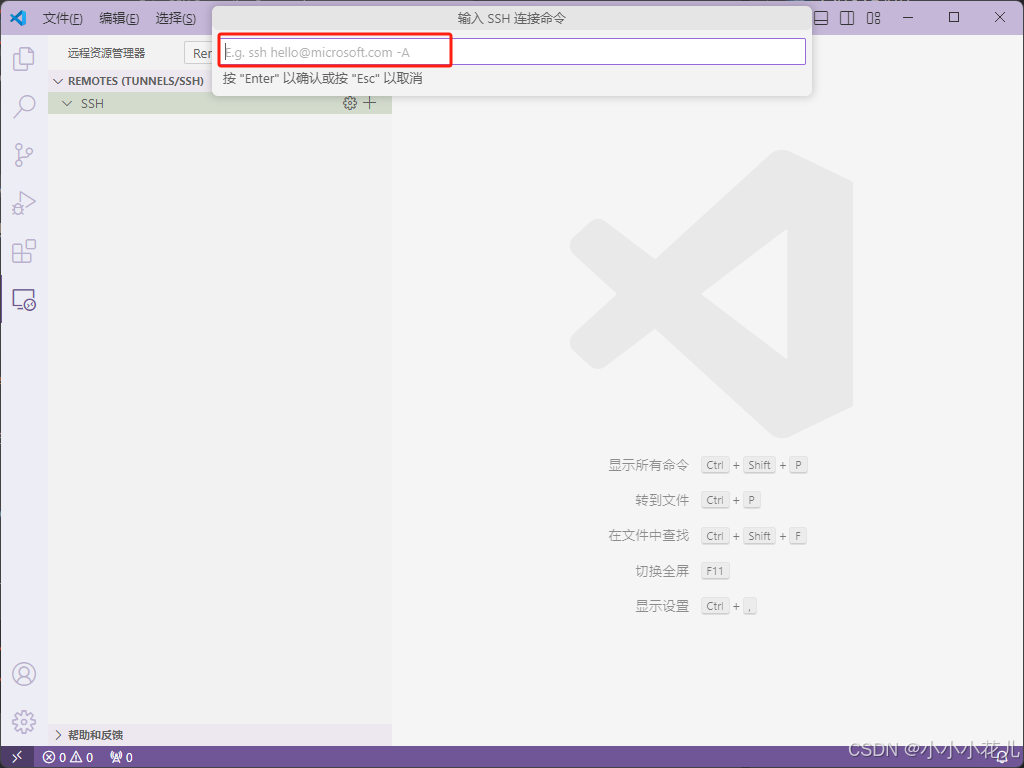
Task: Open the Search view icon
Action: click(24, 106)
